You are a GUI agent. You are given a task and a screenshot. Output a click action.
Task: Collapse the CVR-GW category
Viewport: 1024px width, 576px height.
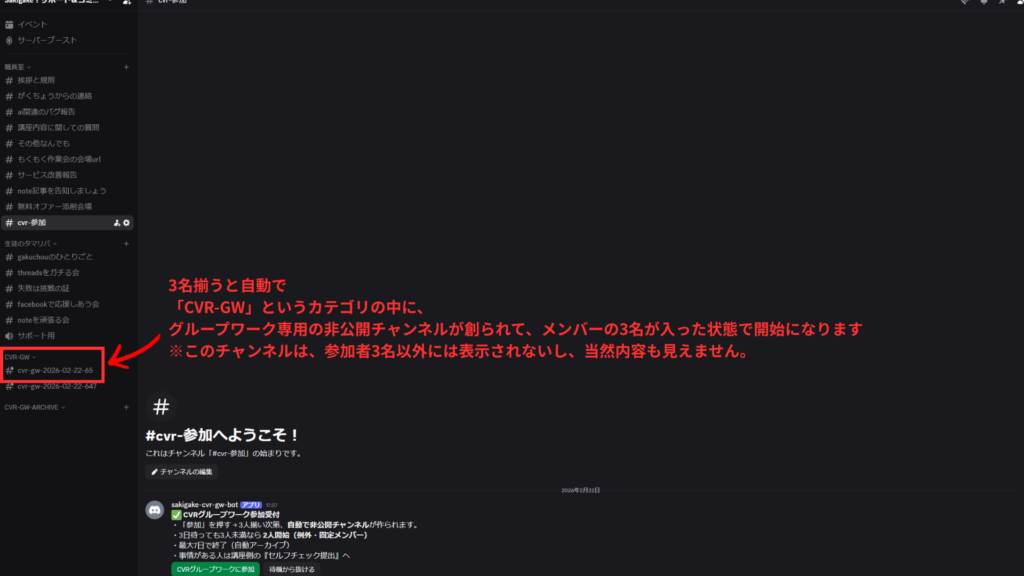click(x=18, y=357)
